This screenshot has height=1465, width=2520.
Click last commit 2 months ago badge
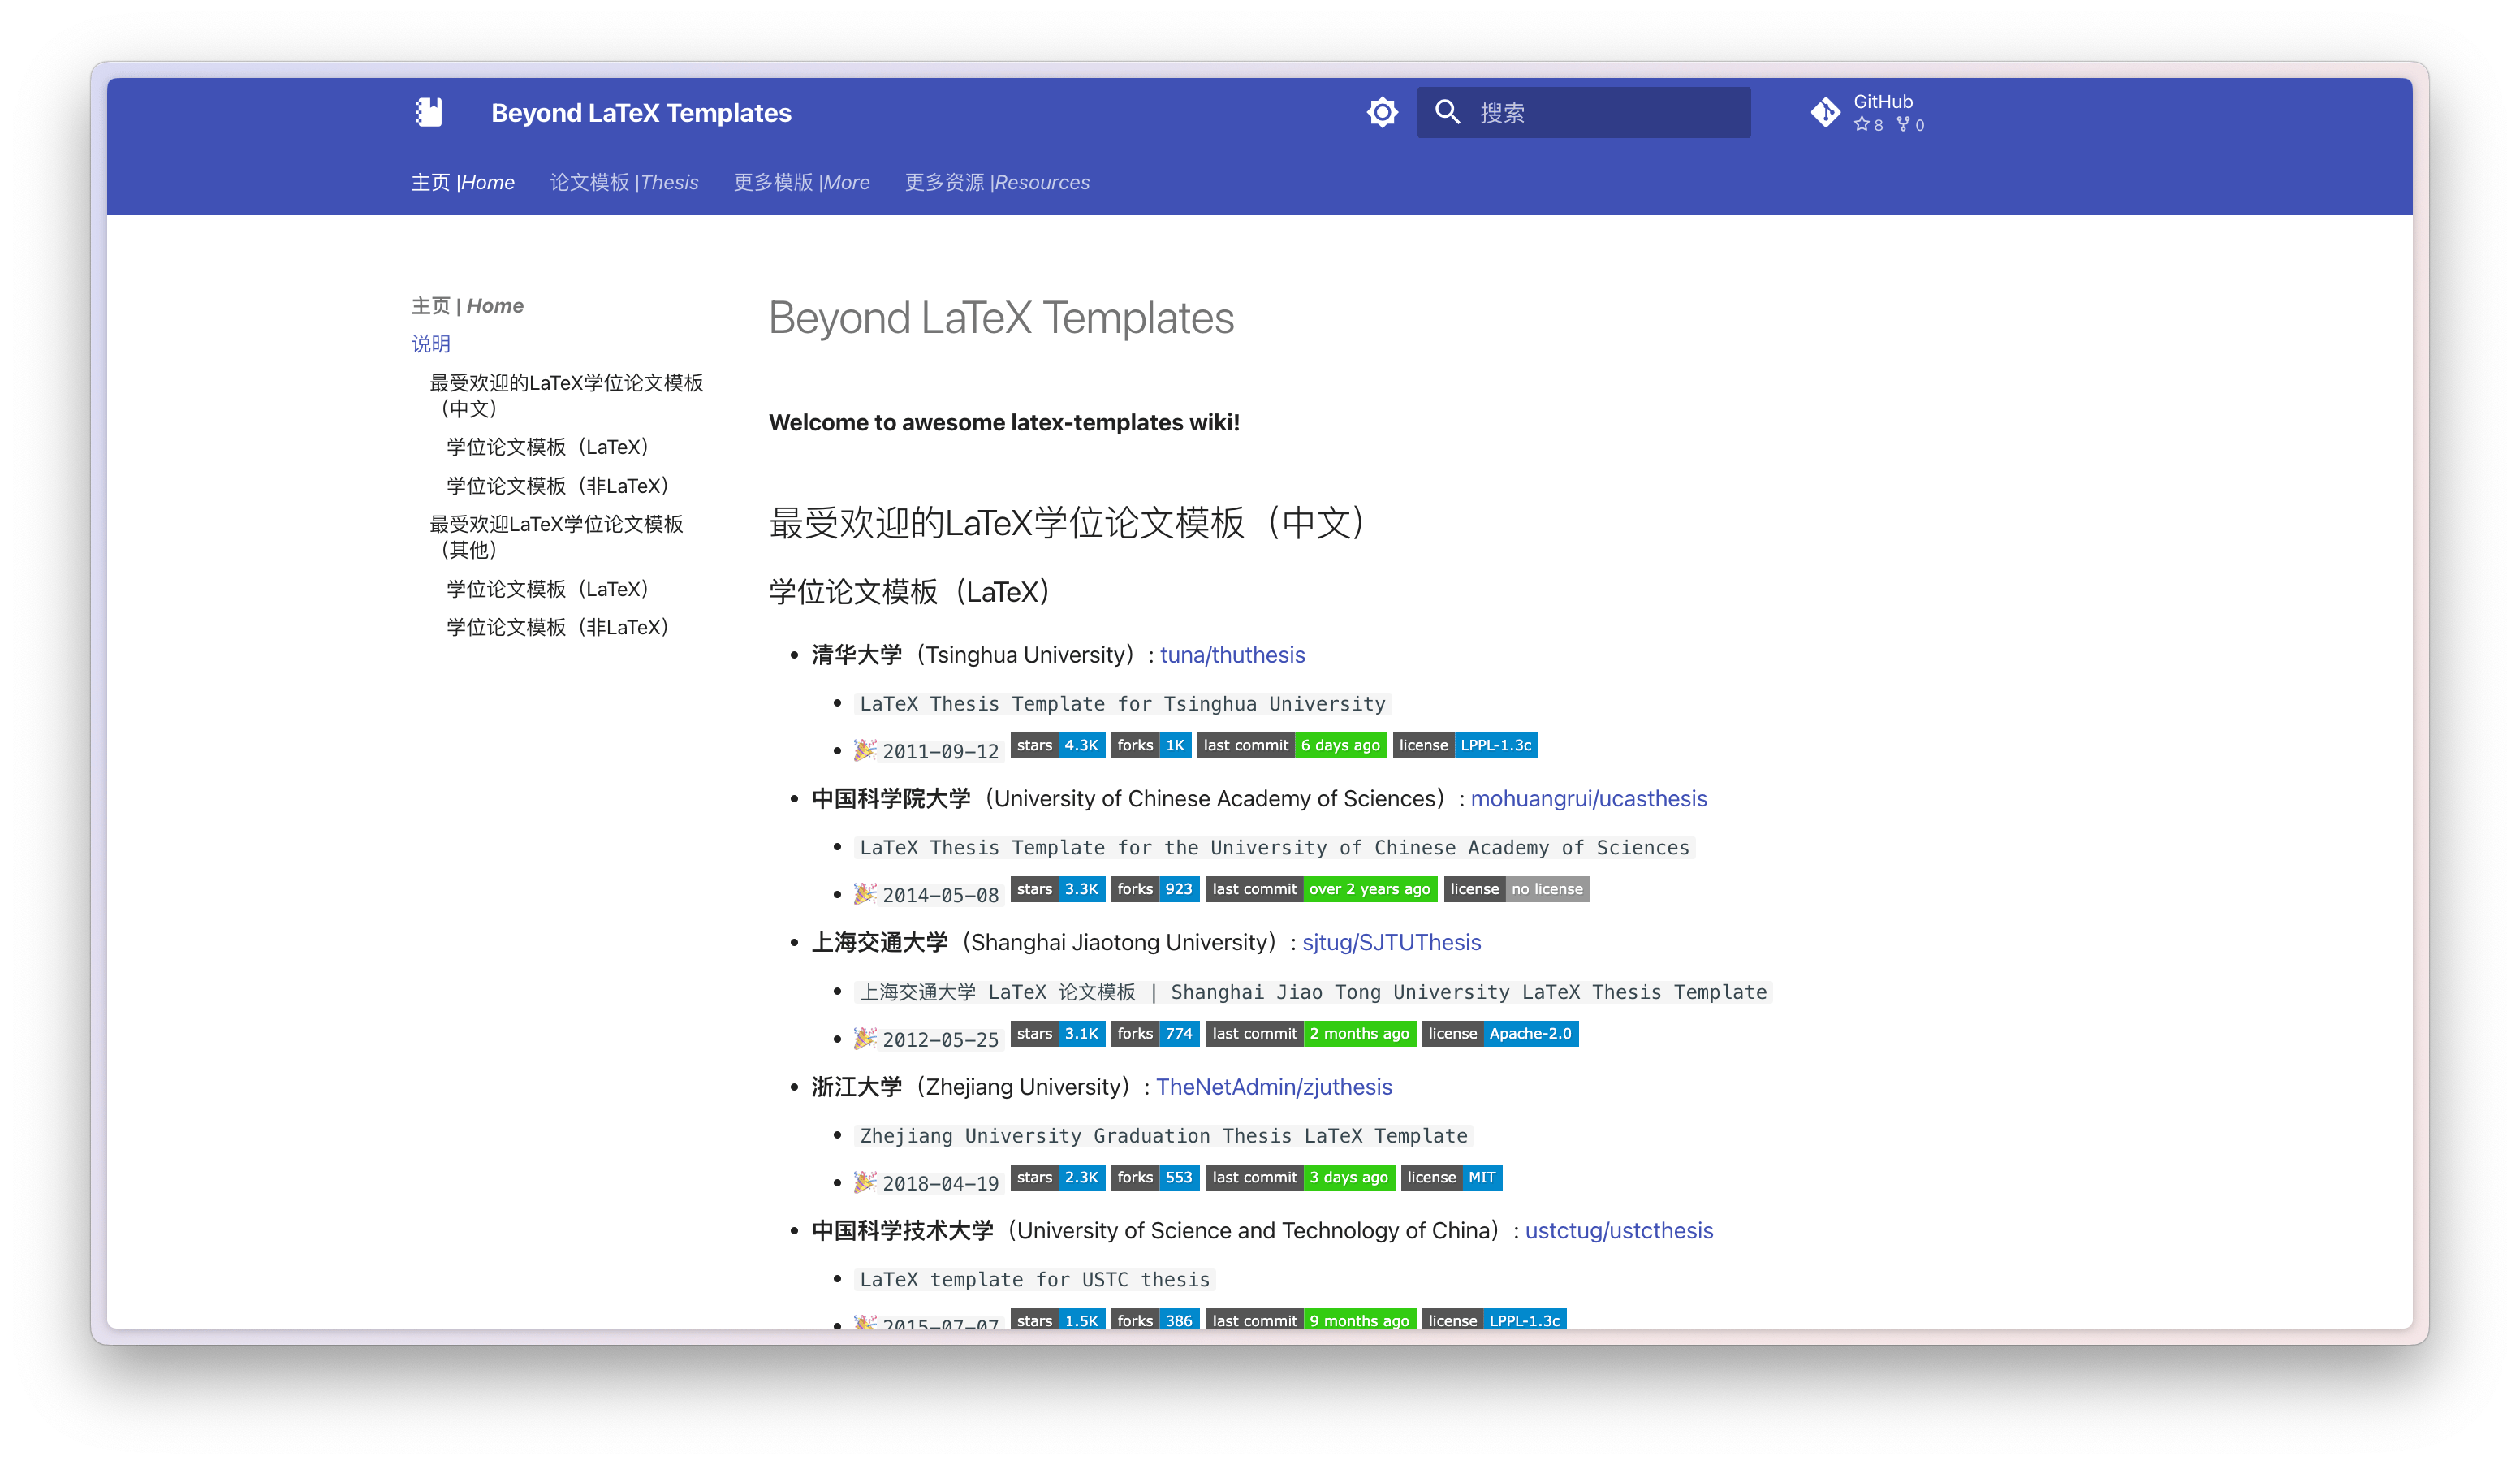[x=1310, y=1033]
